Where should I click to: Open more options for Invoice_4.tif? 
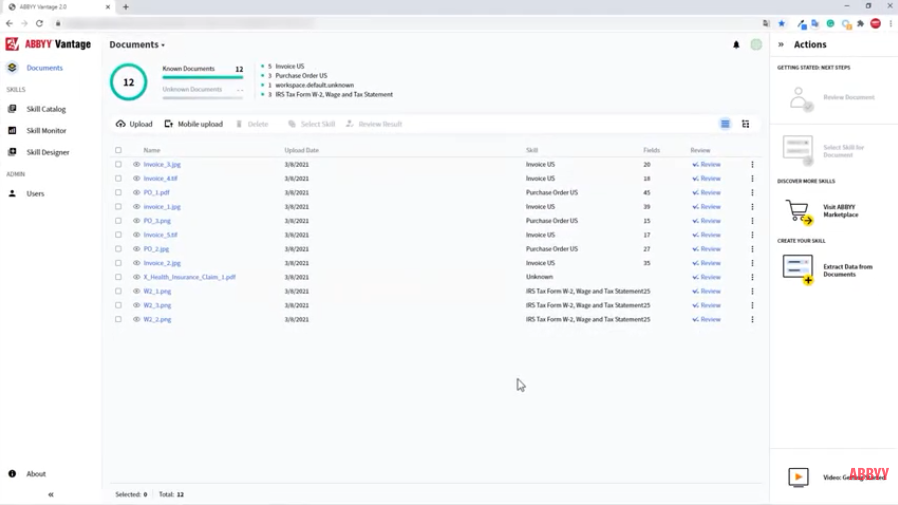pos(753,178)
